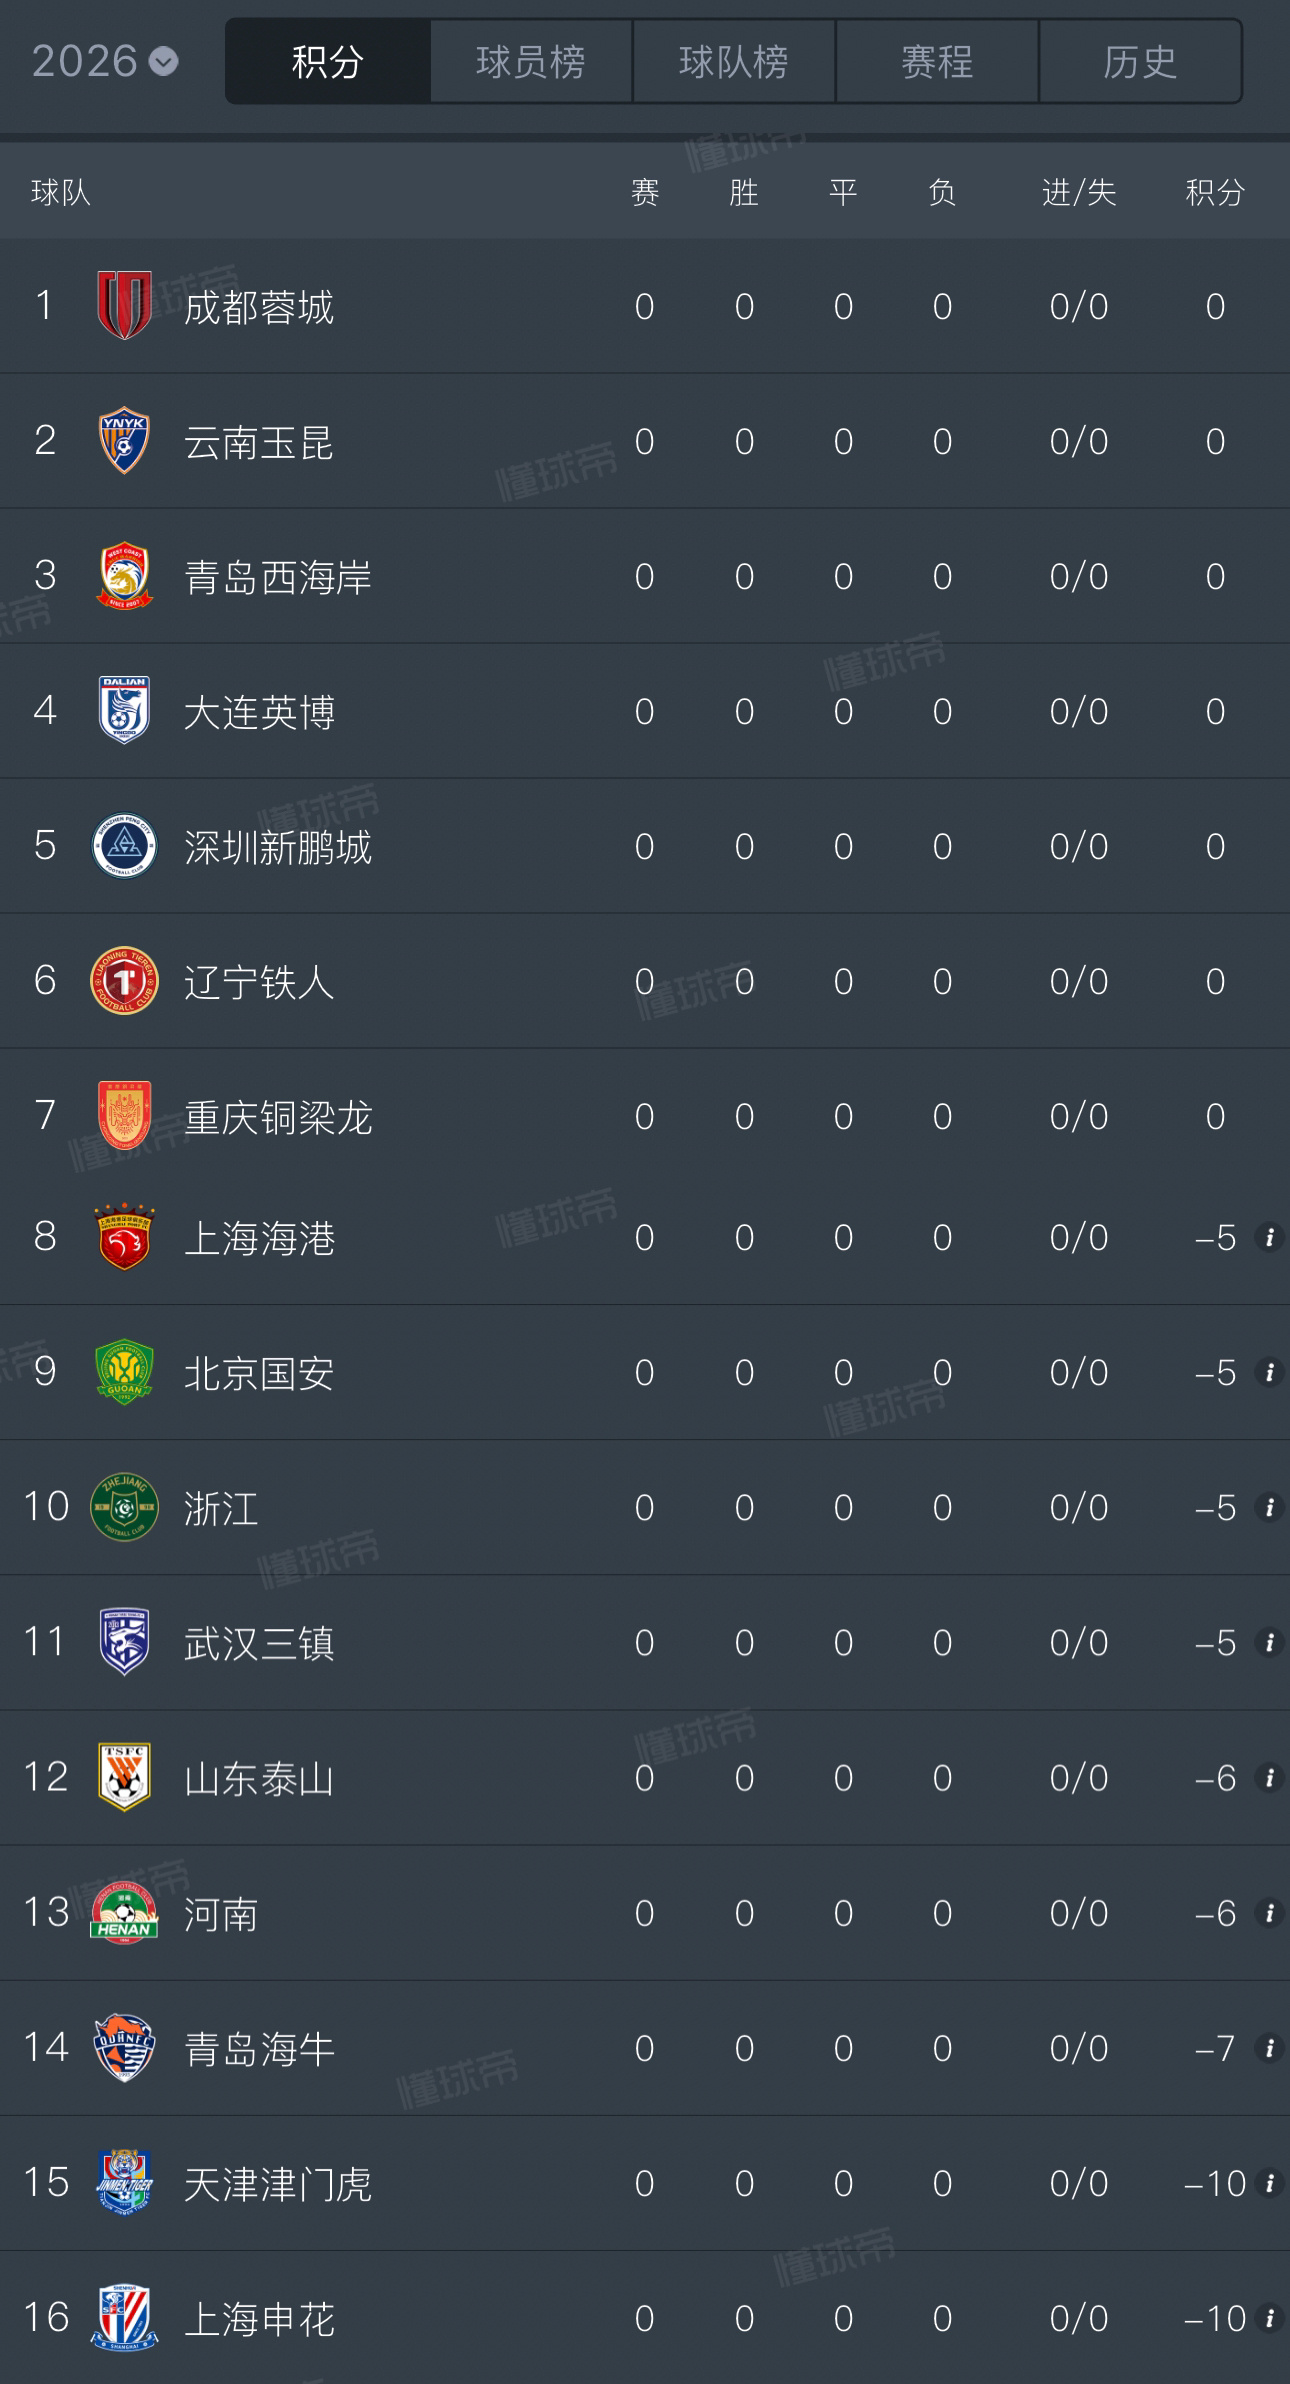Click the 积分 column header
Viewport: 1290px width, 2384px height.
click(x=1215, y=192)
